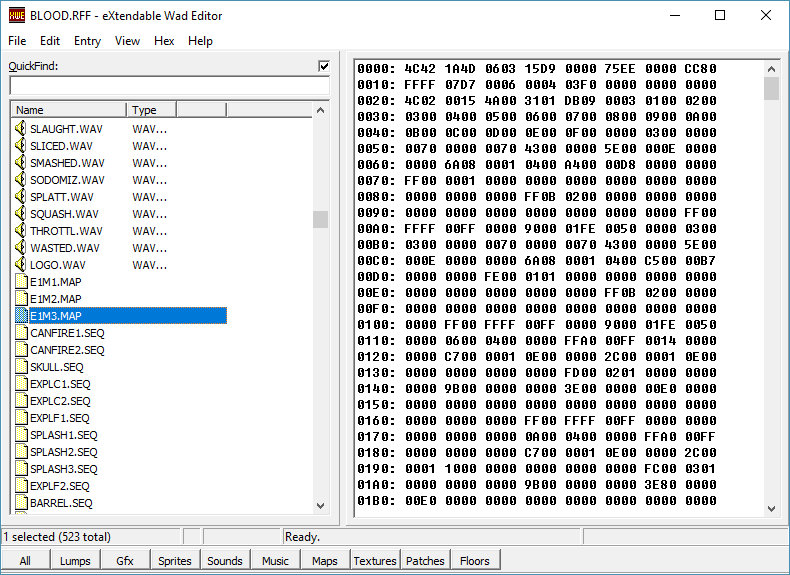Viewport: 790px width, 575px height.
Task: Open the Hex menu
Action: point(164,41)
